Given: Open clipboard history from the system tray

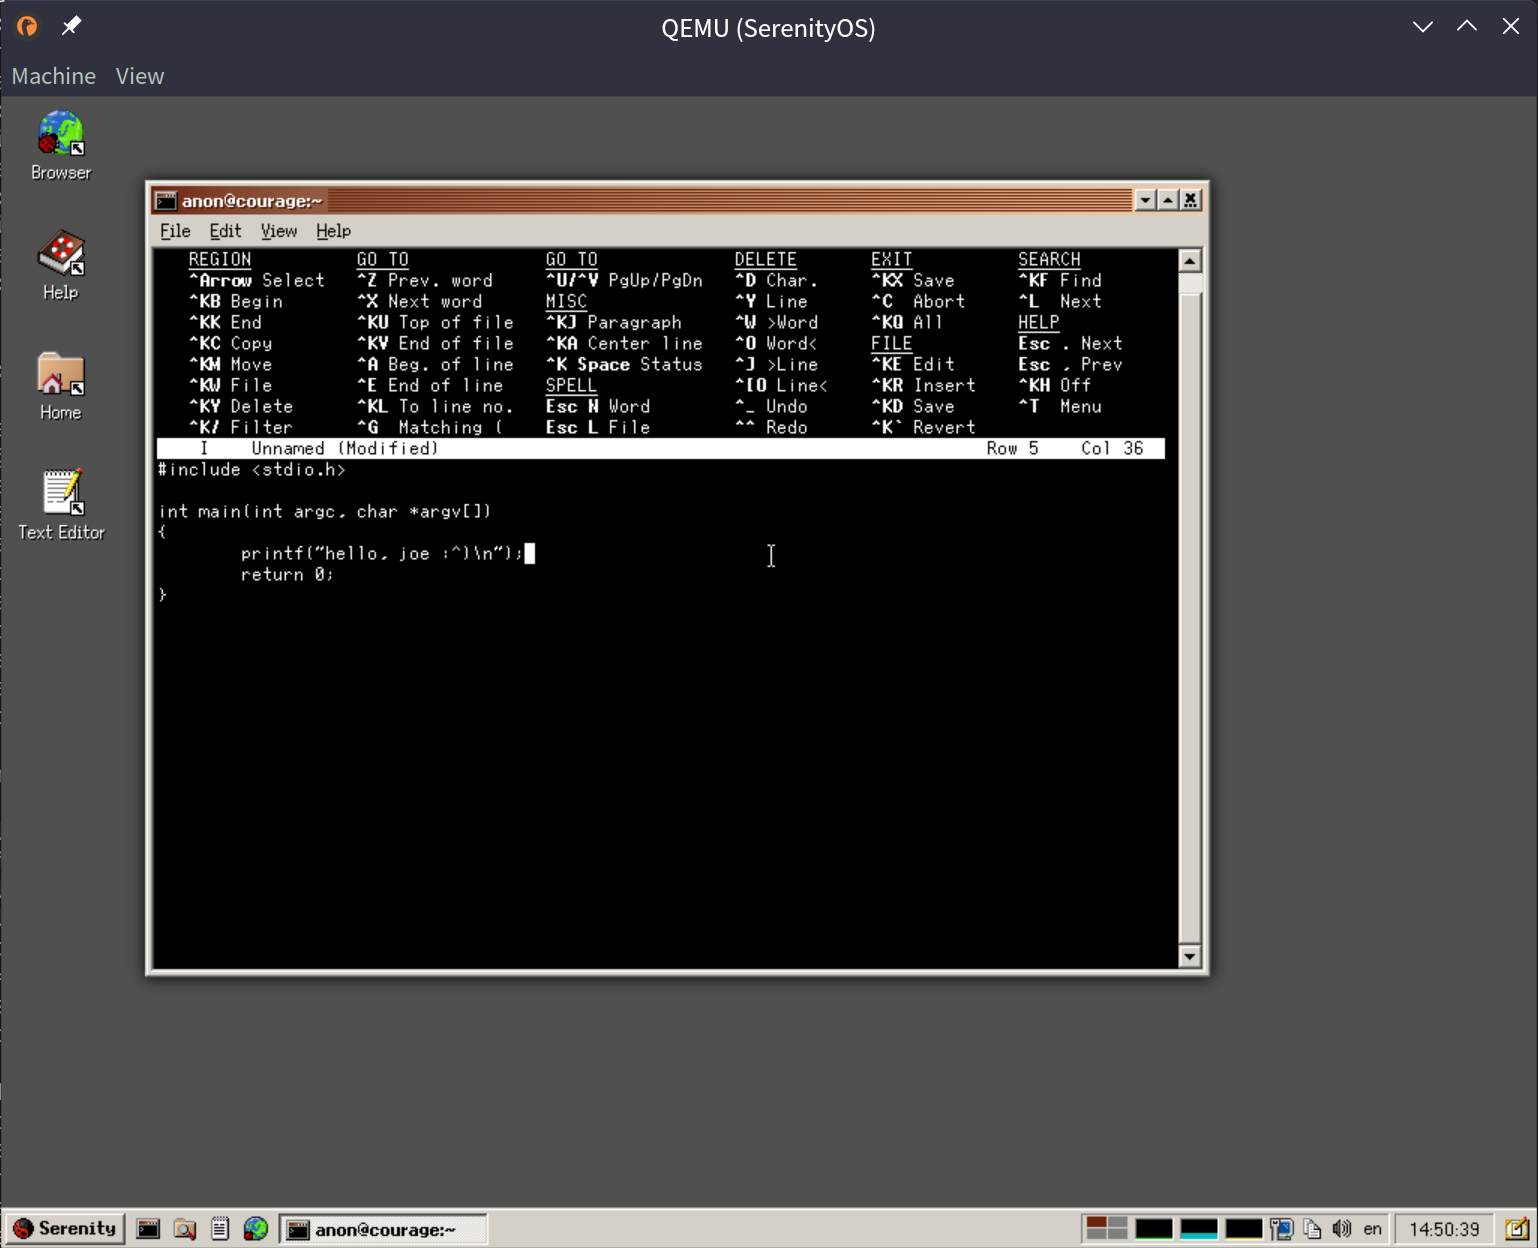Looking at the screenshot, I should point(1313,1228).
